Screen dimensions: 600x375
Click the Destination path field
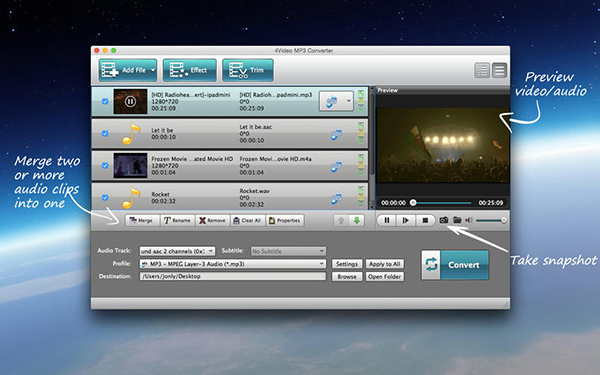(x=233, y=276)
